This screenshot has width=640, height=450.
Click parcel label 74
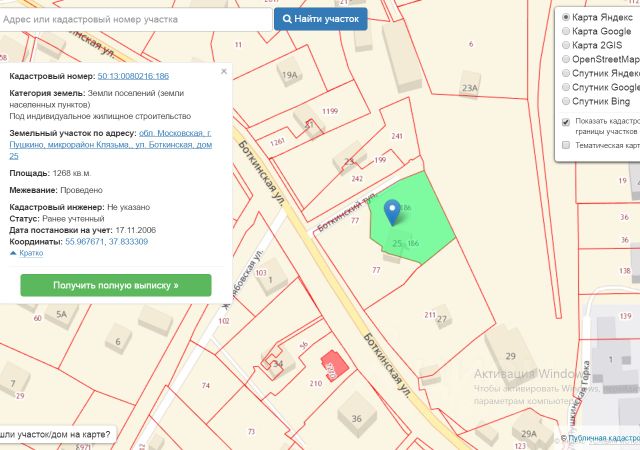tap(206, 385)
